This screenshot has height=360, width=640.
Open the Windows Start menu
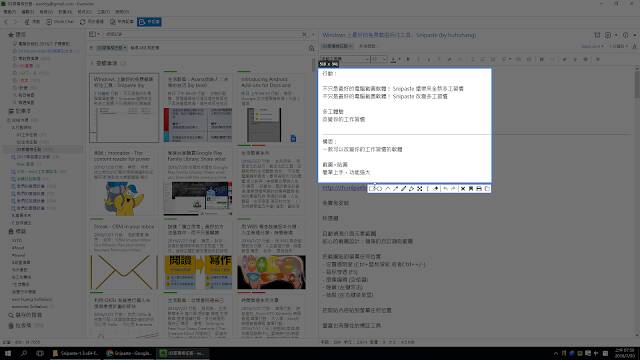point(8,353)
